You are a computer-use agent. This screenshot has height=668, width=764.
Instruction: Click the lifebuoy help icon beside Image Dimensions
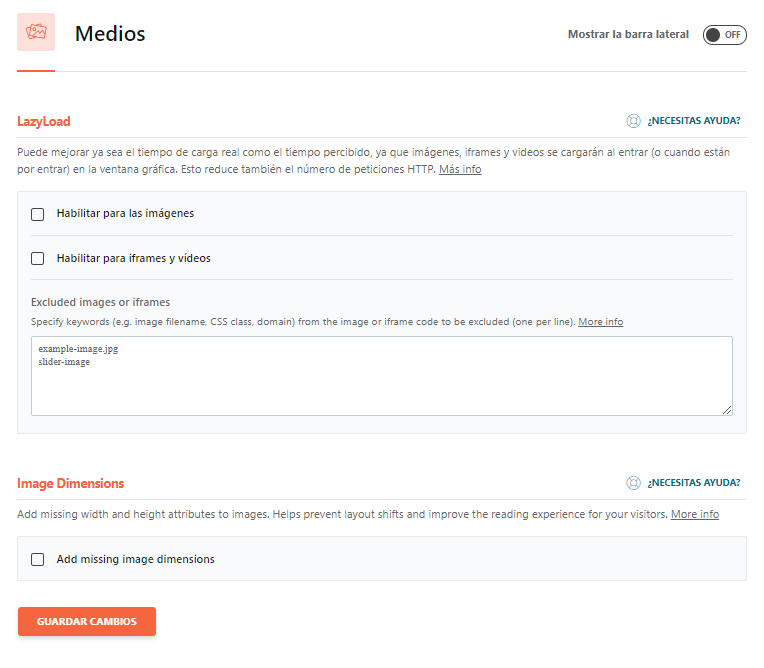click(x=633, y=483)
